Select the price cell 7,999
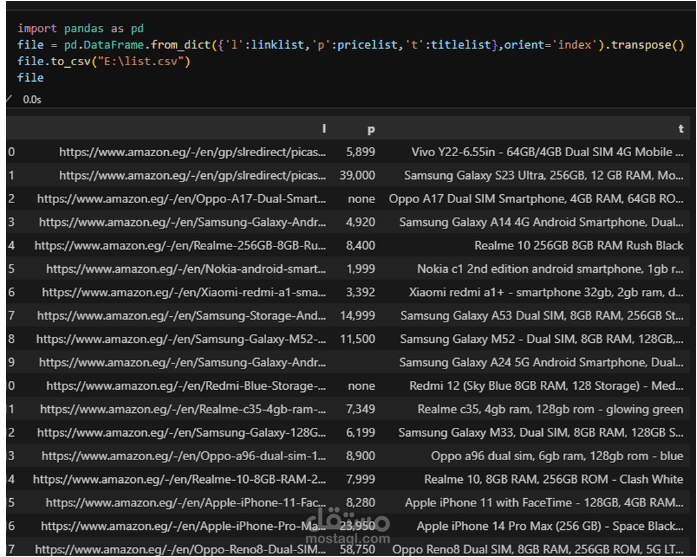 coord(361,479)
